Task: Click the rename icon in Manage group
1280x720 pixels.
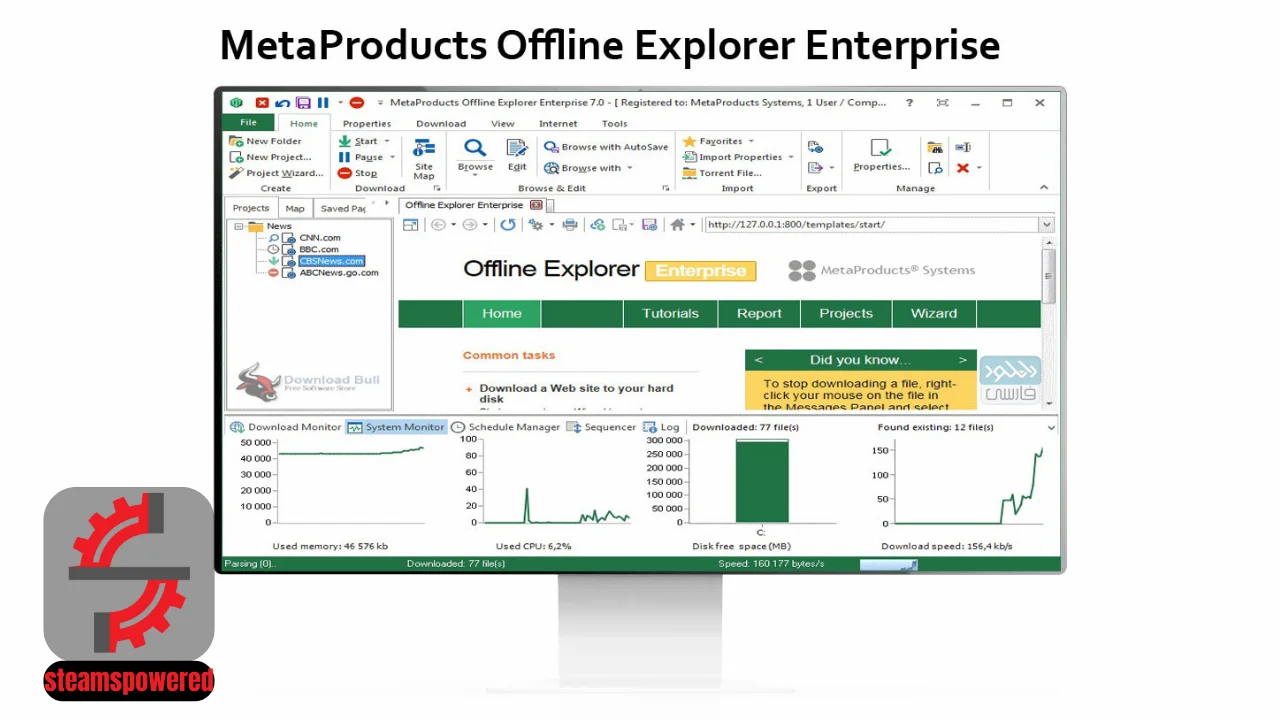Action: click(x=962, y=147)
